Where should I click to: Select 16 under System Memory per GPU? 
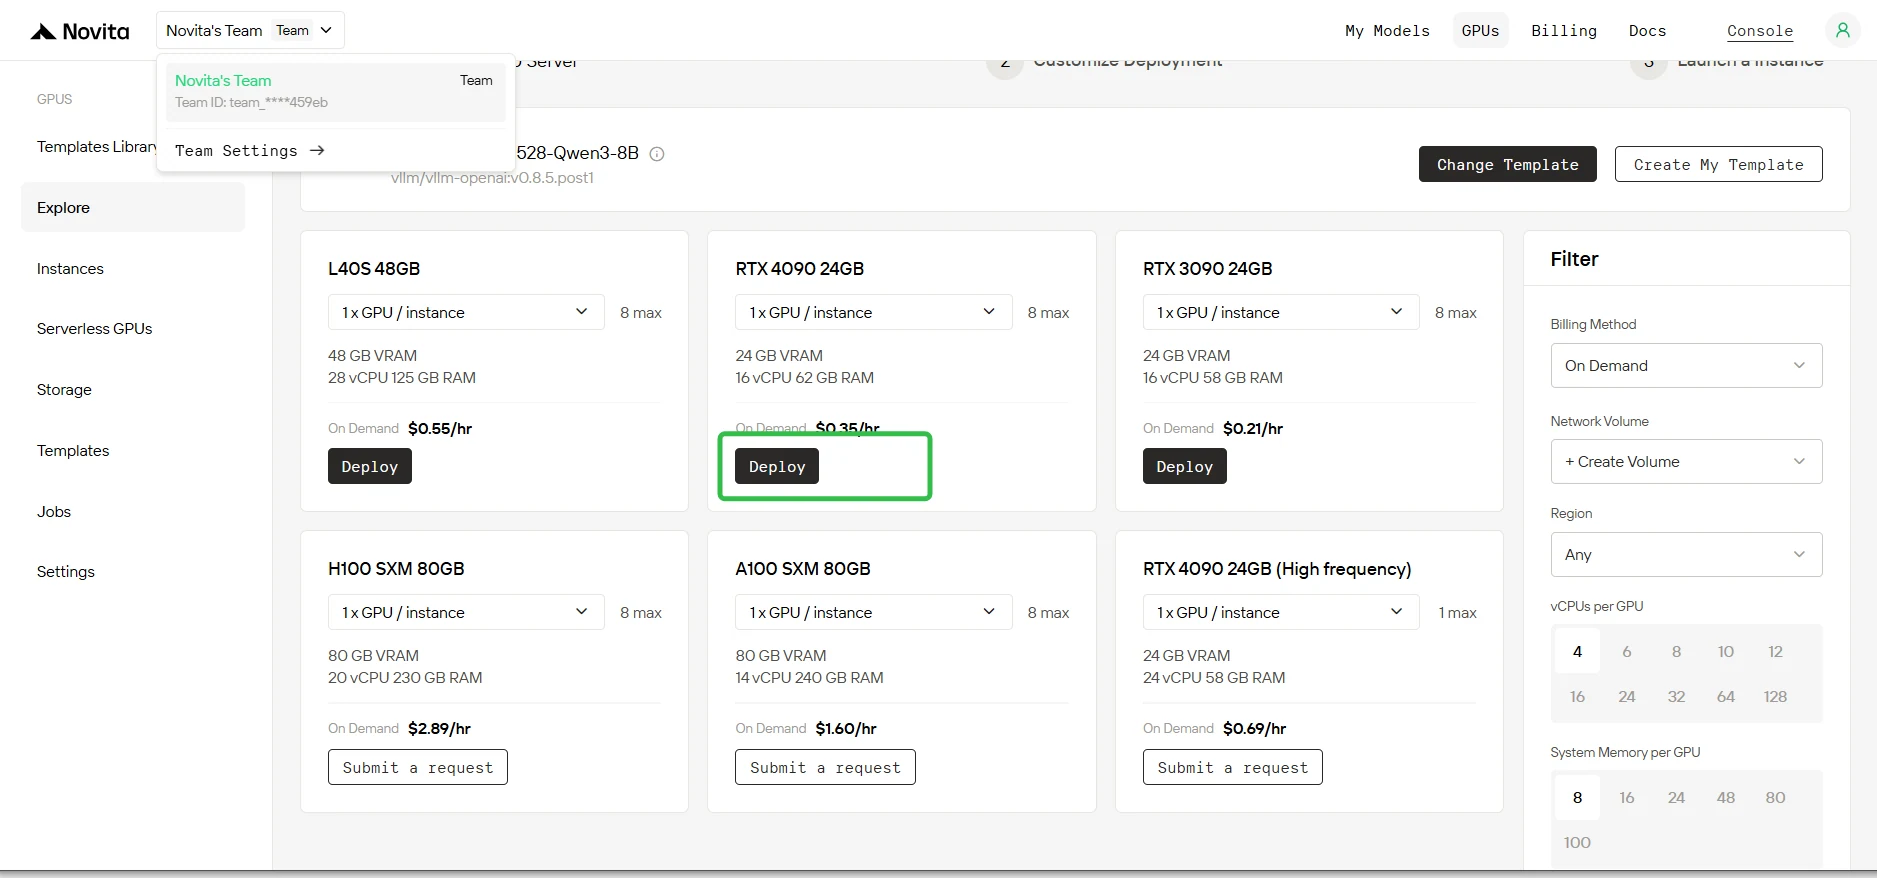tap(1627, 798)
